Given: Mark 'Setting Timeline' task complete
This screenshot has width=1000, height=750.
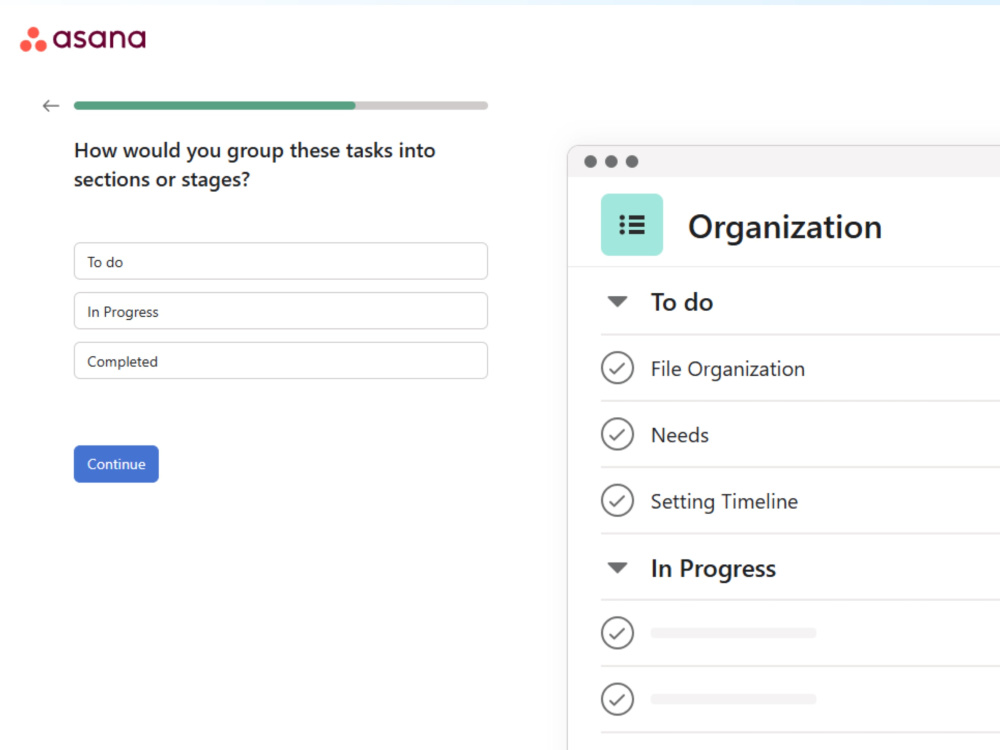Looking at the screenshot, I should [617, 500].
